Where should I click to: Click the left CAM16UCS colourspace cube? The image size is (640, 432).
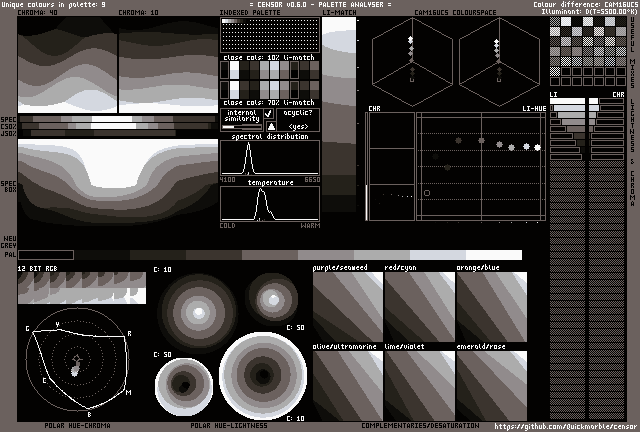coord(412,62)
